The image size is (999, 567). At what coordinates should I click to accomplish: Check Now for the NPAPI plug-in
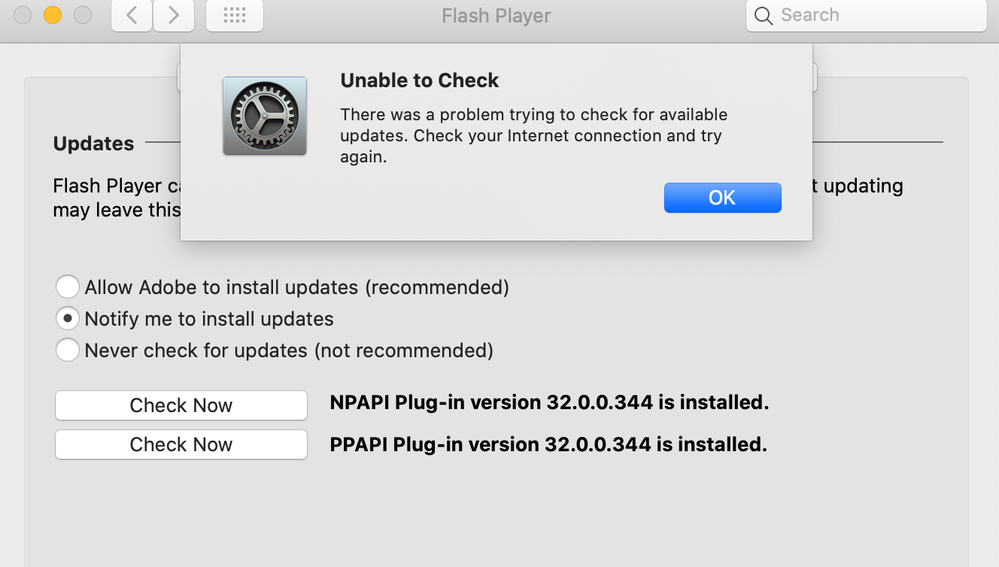pos(181,405)
